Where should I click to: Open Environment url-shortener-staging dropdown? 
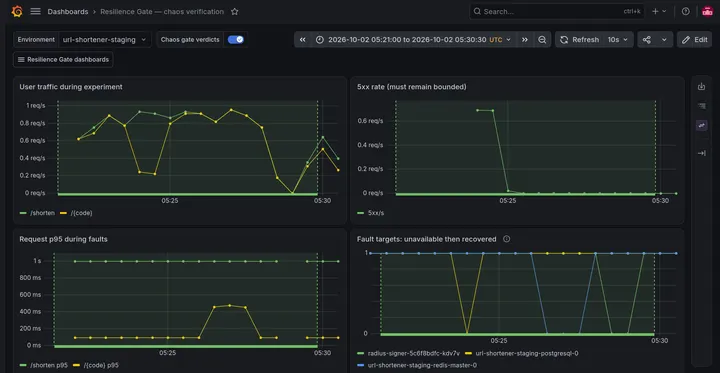105,40
